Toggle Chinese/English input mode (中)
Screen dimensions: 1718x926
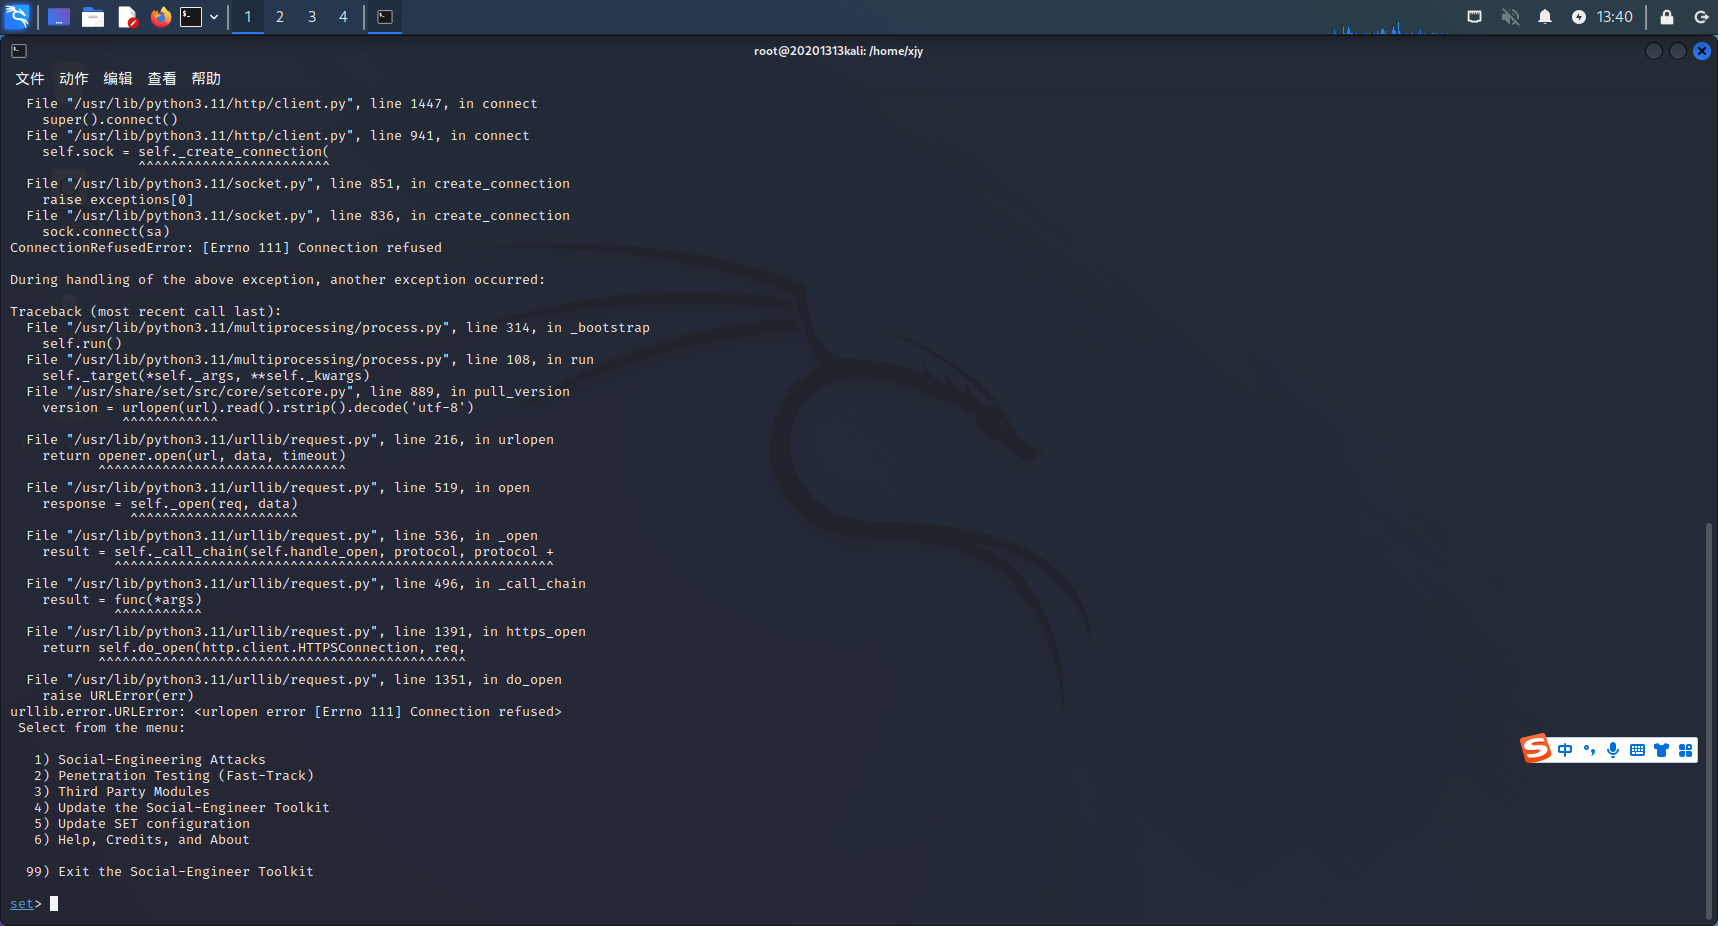[1565, 750]
